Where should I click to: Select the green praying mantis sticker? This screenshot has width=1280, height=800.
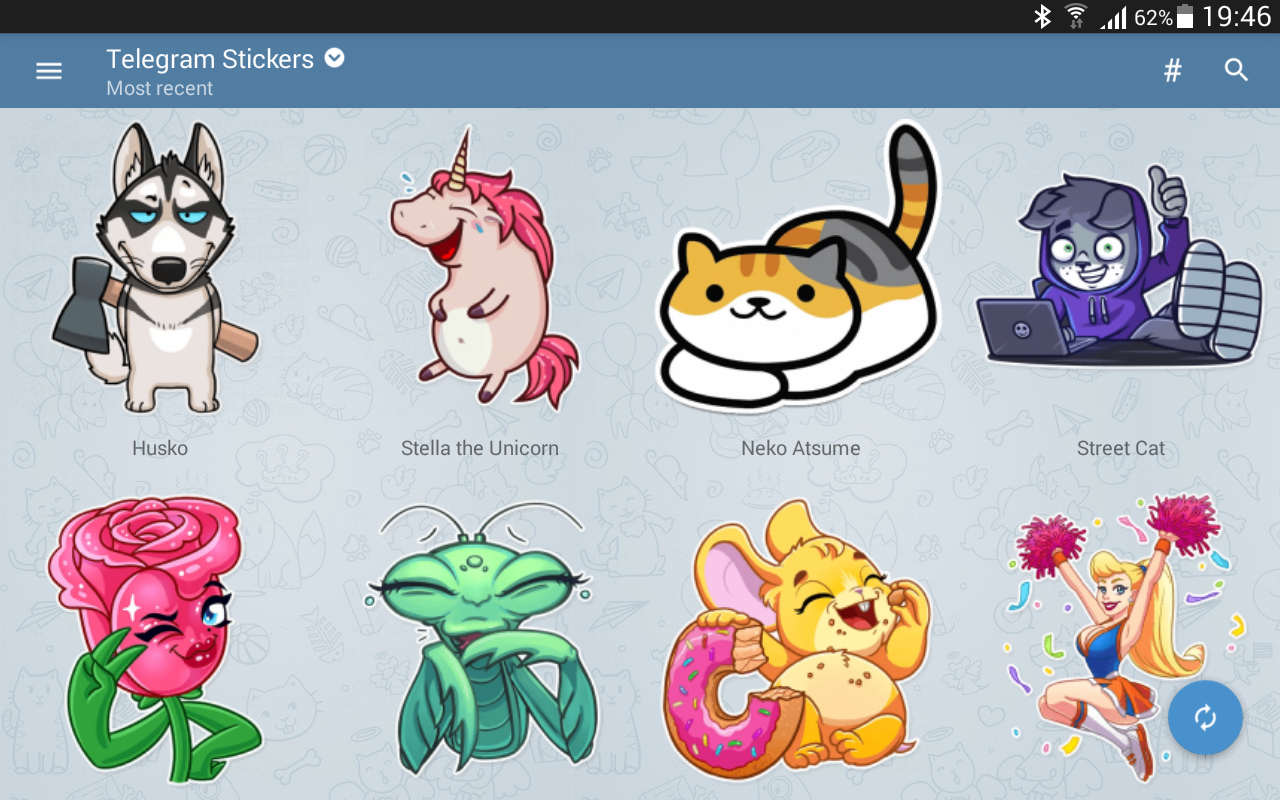pos(482,640)
